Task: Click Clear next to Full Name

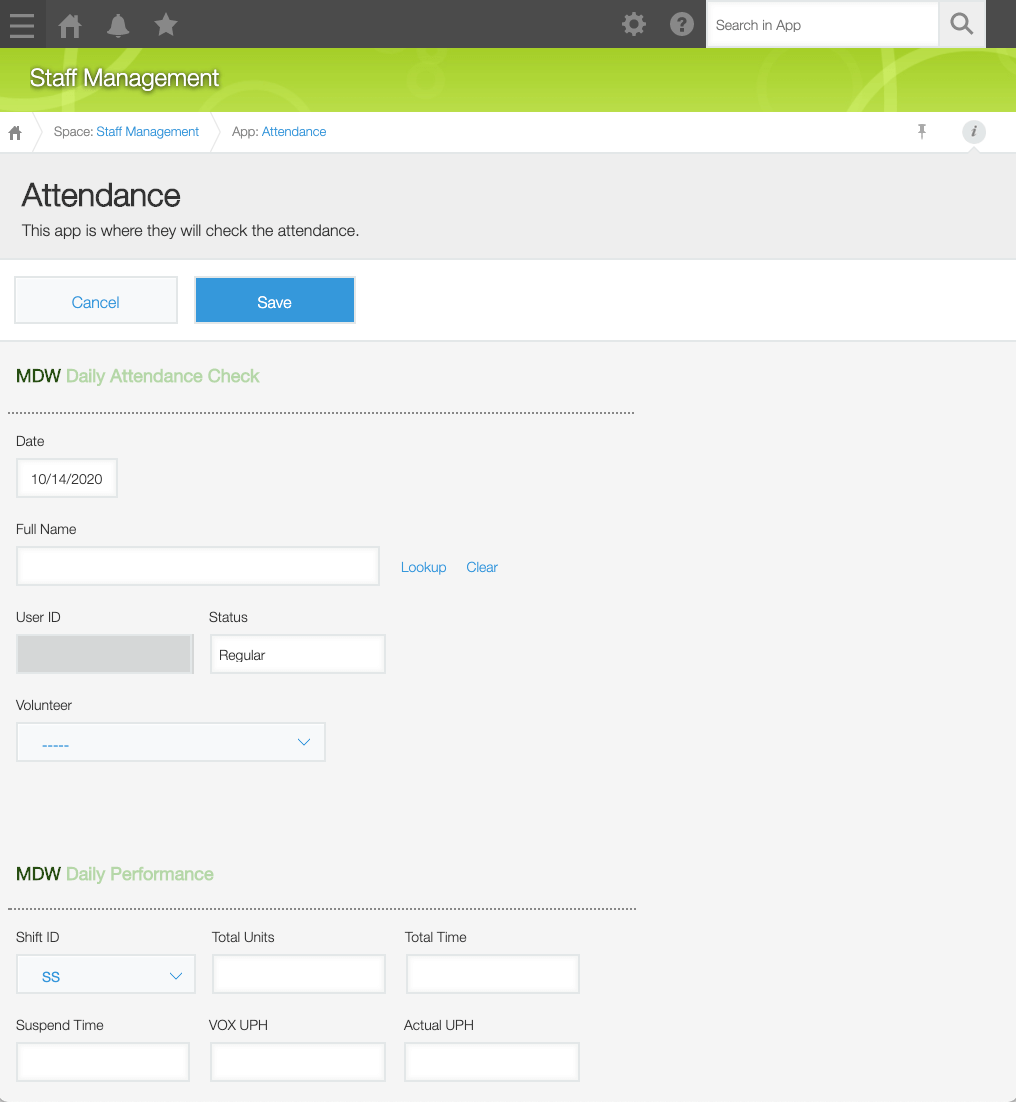Action: pyautogui.click(x=481, y=567)
